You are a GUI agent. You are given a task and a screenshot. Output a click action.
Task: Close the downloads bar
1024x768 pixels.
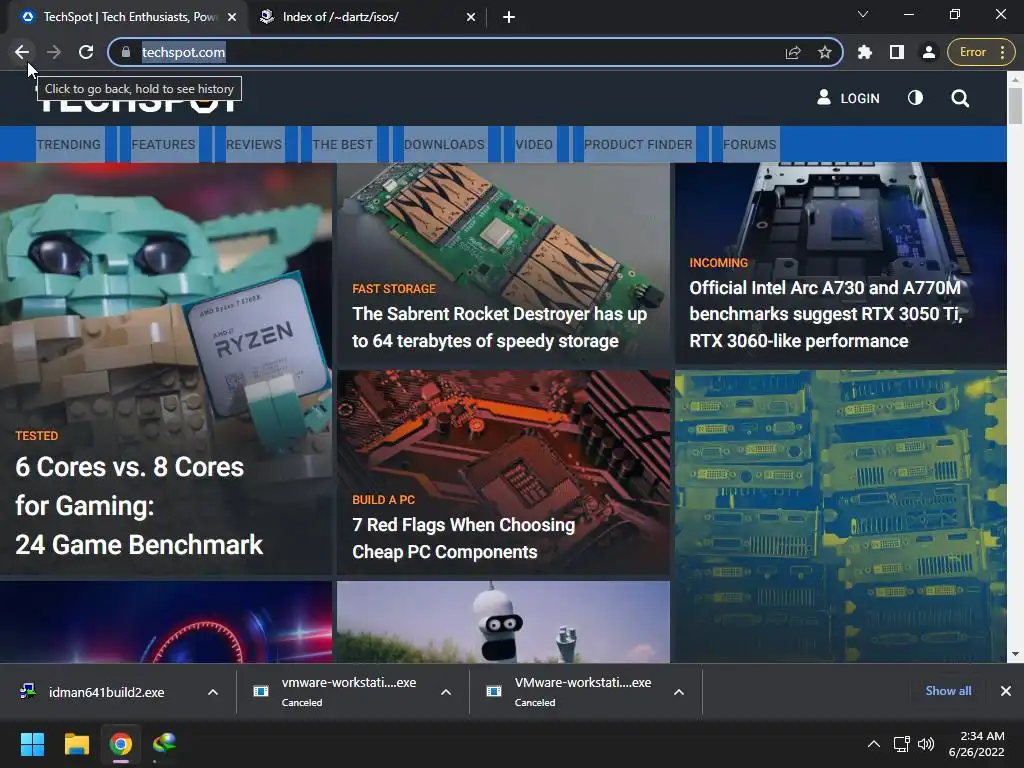[1006, 691]
